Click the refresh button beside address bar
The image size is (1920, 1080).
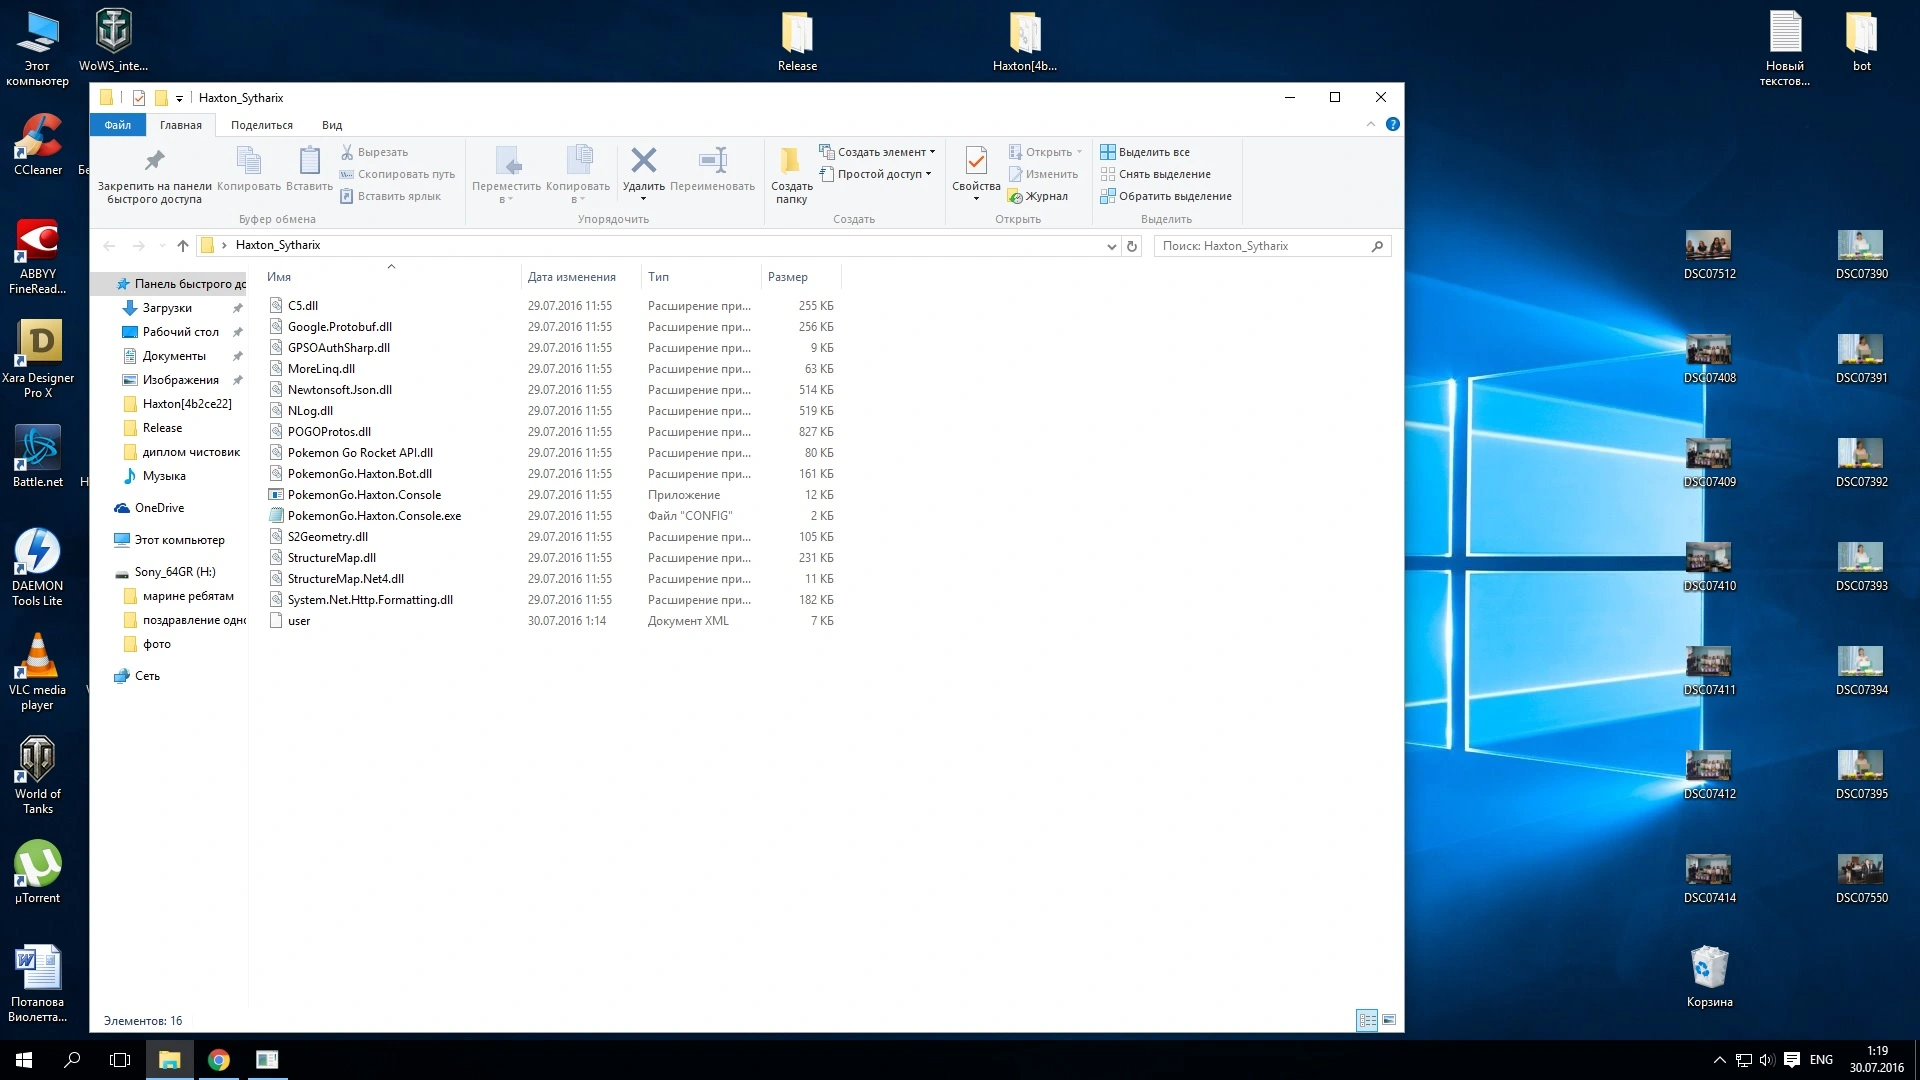tap(1132, 246)
